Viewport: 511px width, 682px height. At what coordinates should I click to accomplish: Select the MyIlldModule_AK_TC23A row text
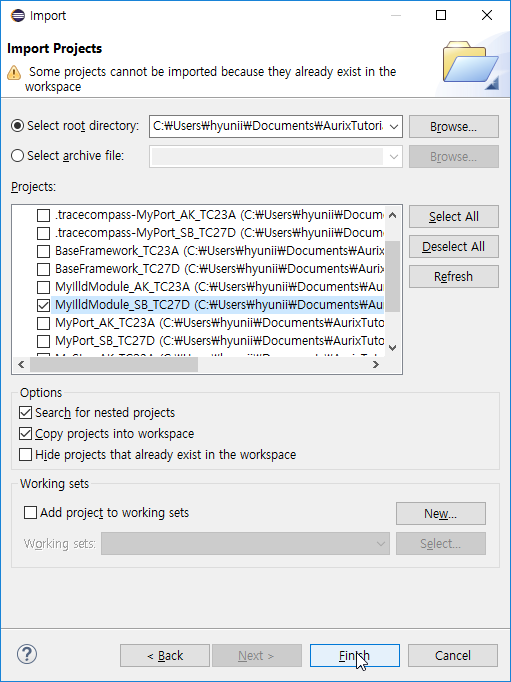(x=219, y=287)
